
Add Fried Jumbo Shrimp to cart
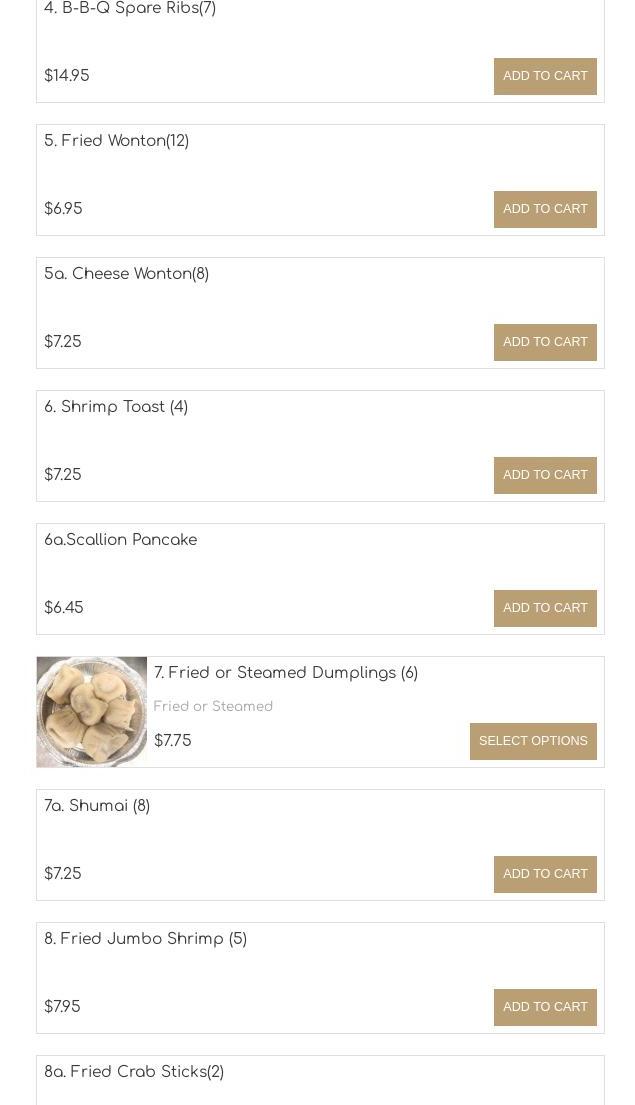pyautogui.click(x=545, y=1008)
